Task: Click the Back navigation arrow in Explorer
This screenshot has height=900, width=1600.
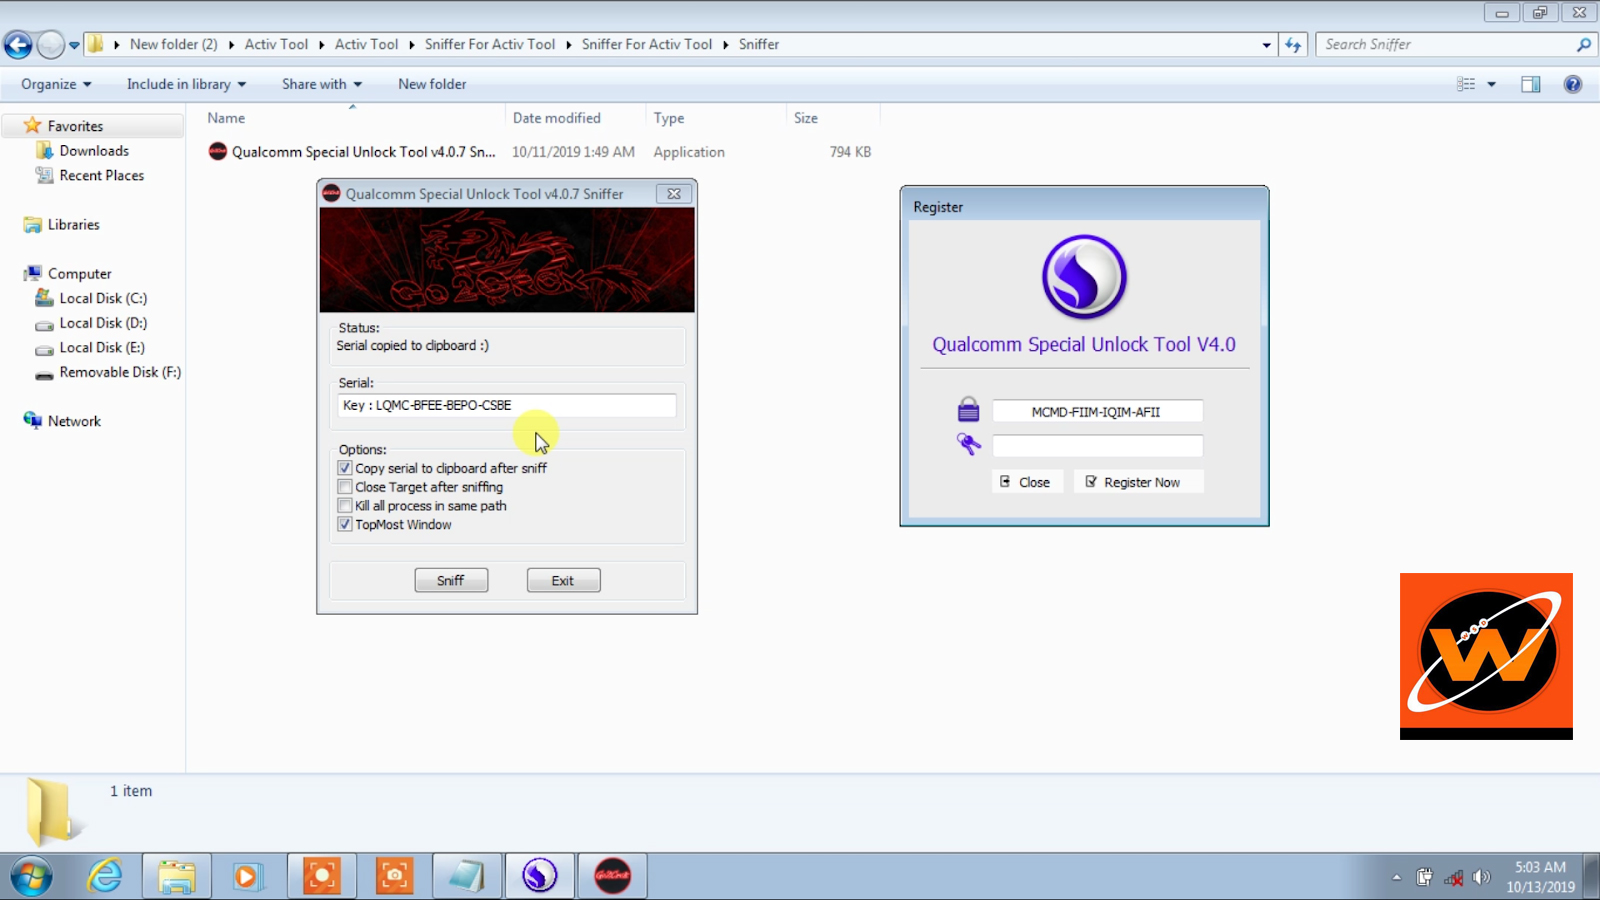Action: click(x=18, y=44)
